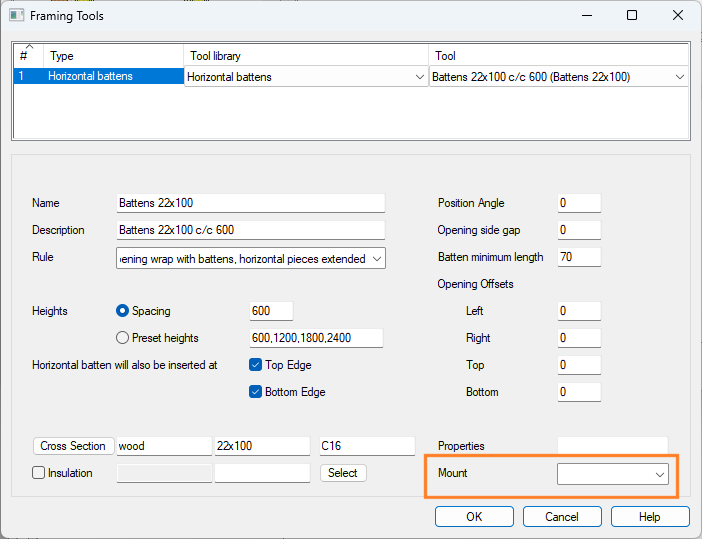Screen dimensions: 702x539
Task: Enable the Insulation checkbox
Action: pyautogui.click(x=39, y=473)
